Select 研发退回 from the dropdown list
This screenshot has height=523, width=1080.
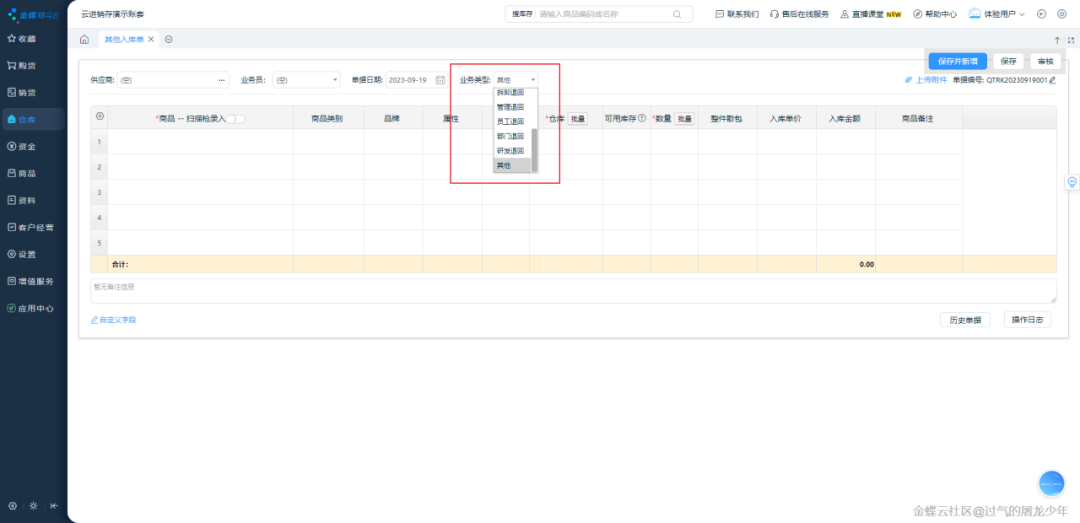[510, 150]
